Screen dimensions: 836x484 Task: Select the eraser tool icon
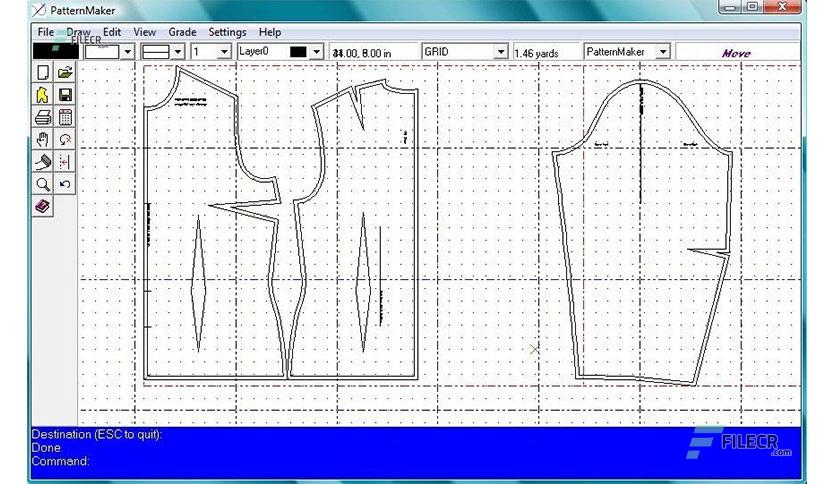pos(43,162)
